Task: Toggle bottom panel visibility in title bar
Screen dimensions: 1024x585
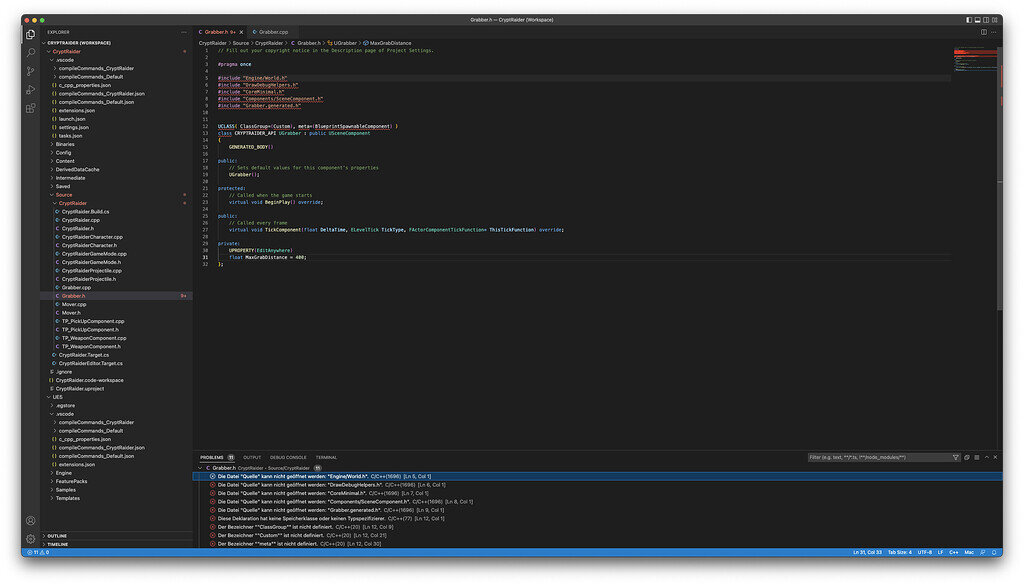Action: [978, 20]
